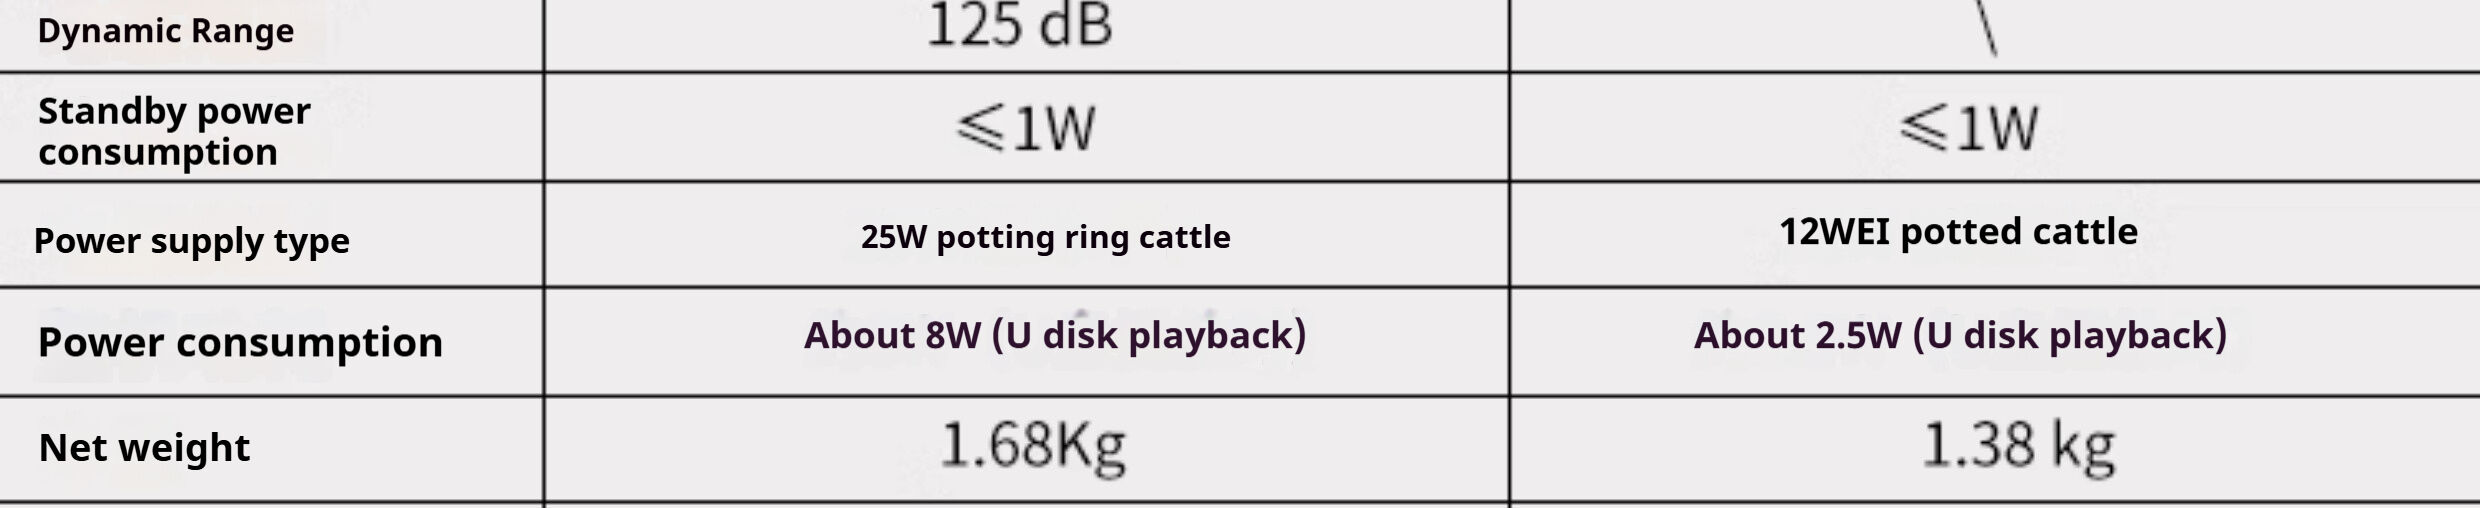Select the ≤1W value above 12WEI potted cattle
Image resolution: width=2480 pixels, height=508 pixels.
(x=1968, y=128)
